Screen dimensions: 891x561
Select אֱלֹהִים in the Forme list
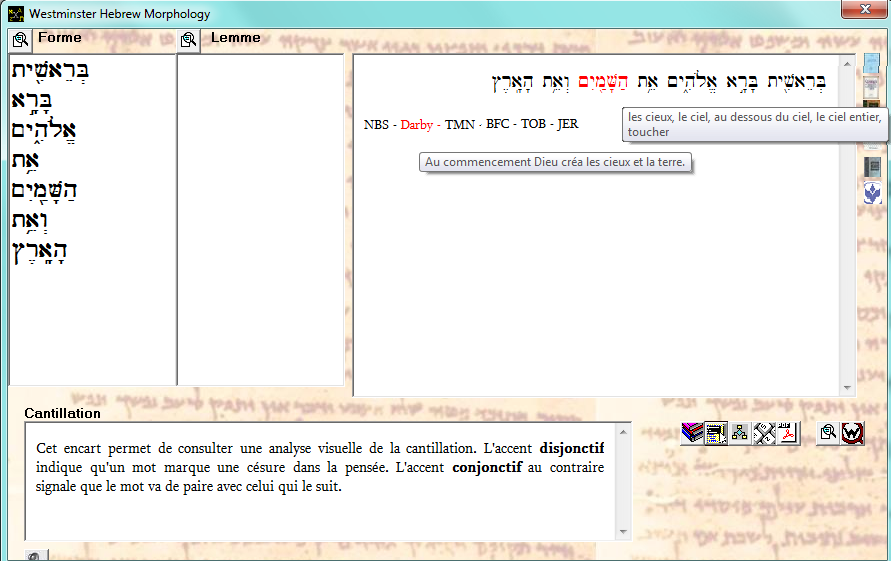click(x=44, y=130)
